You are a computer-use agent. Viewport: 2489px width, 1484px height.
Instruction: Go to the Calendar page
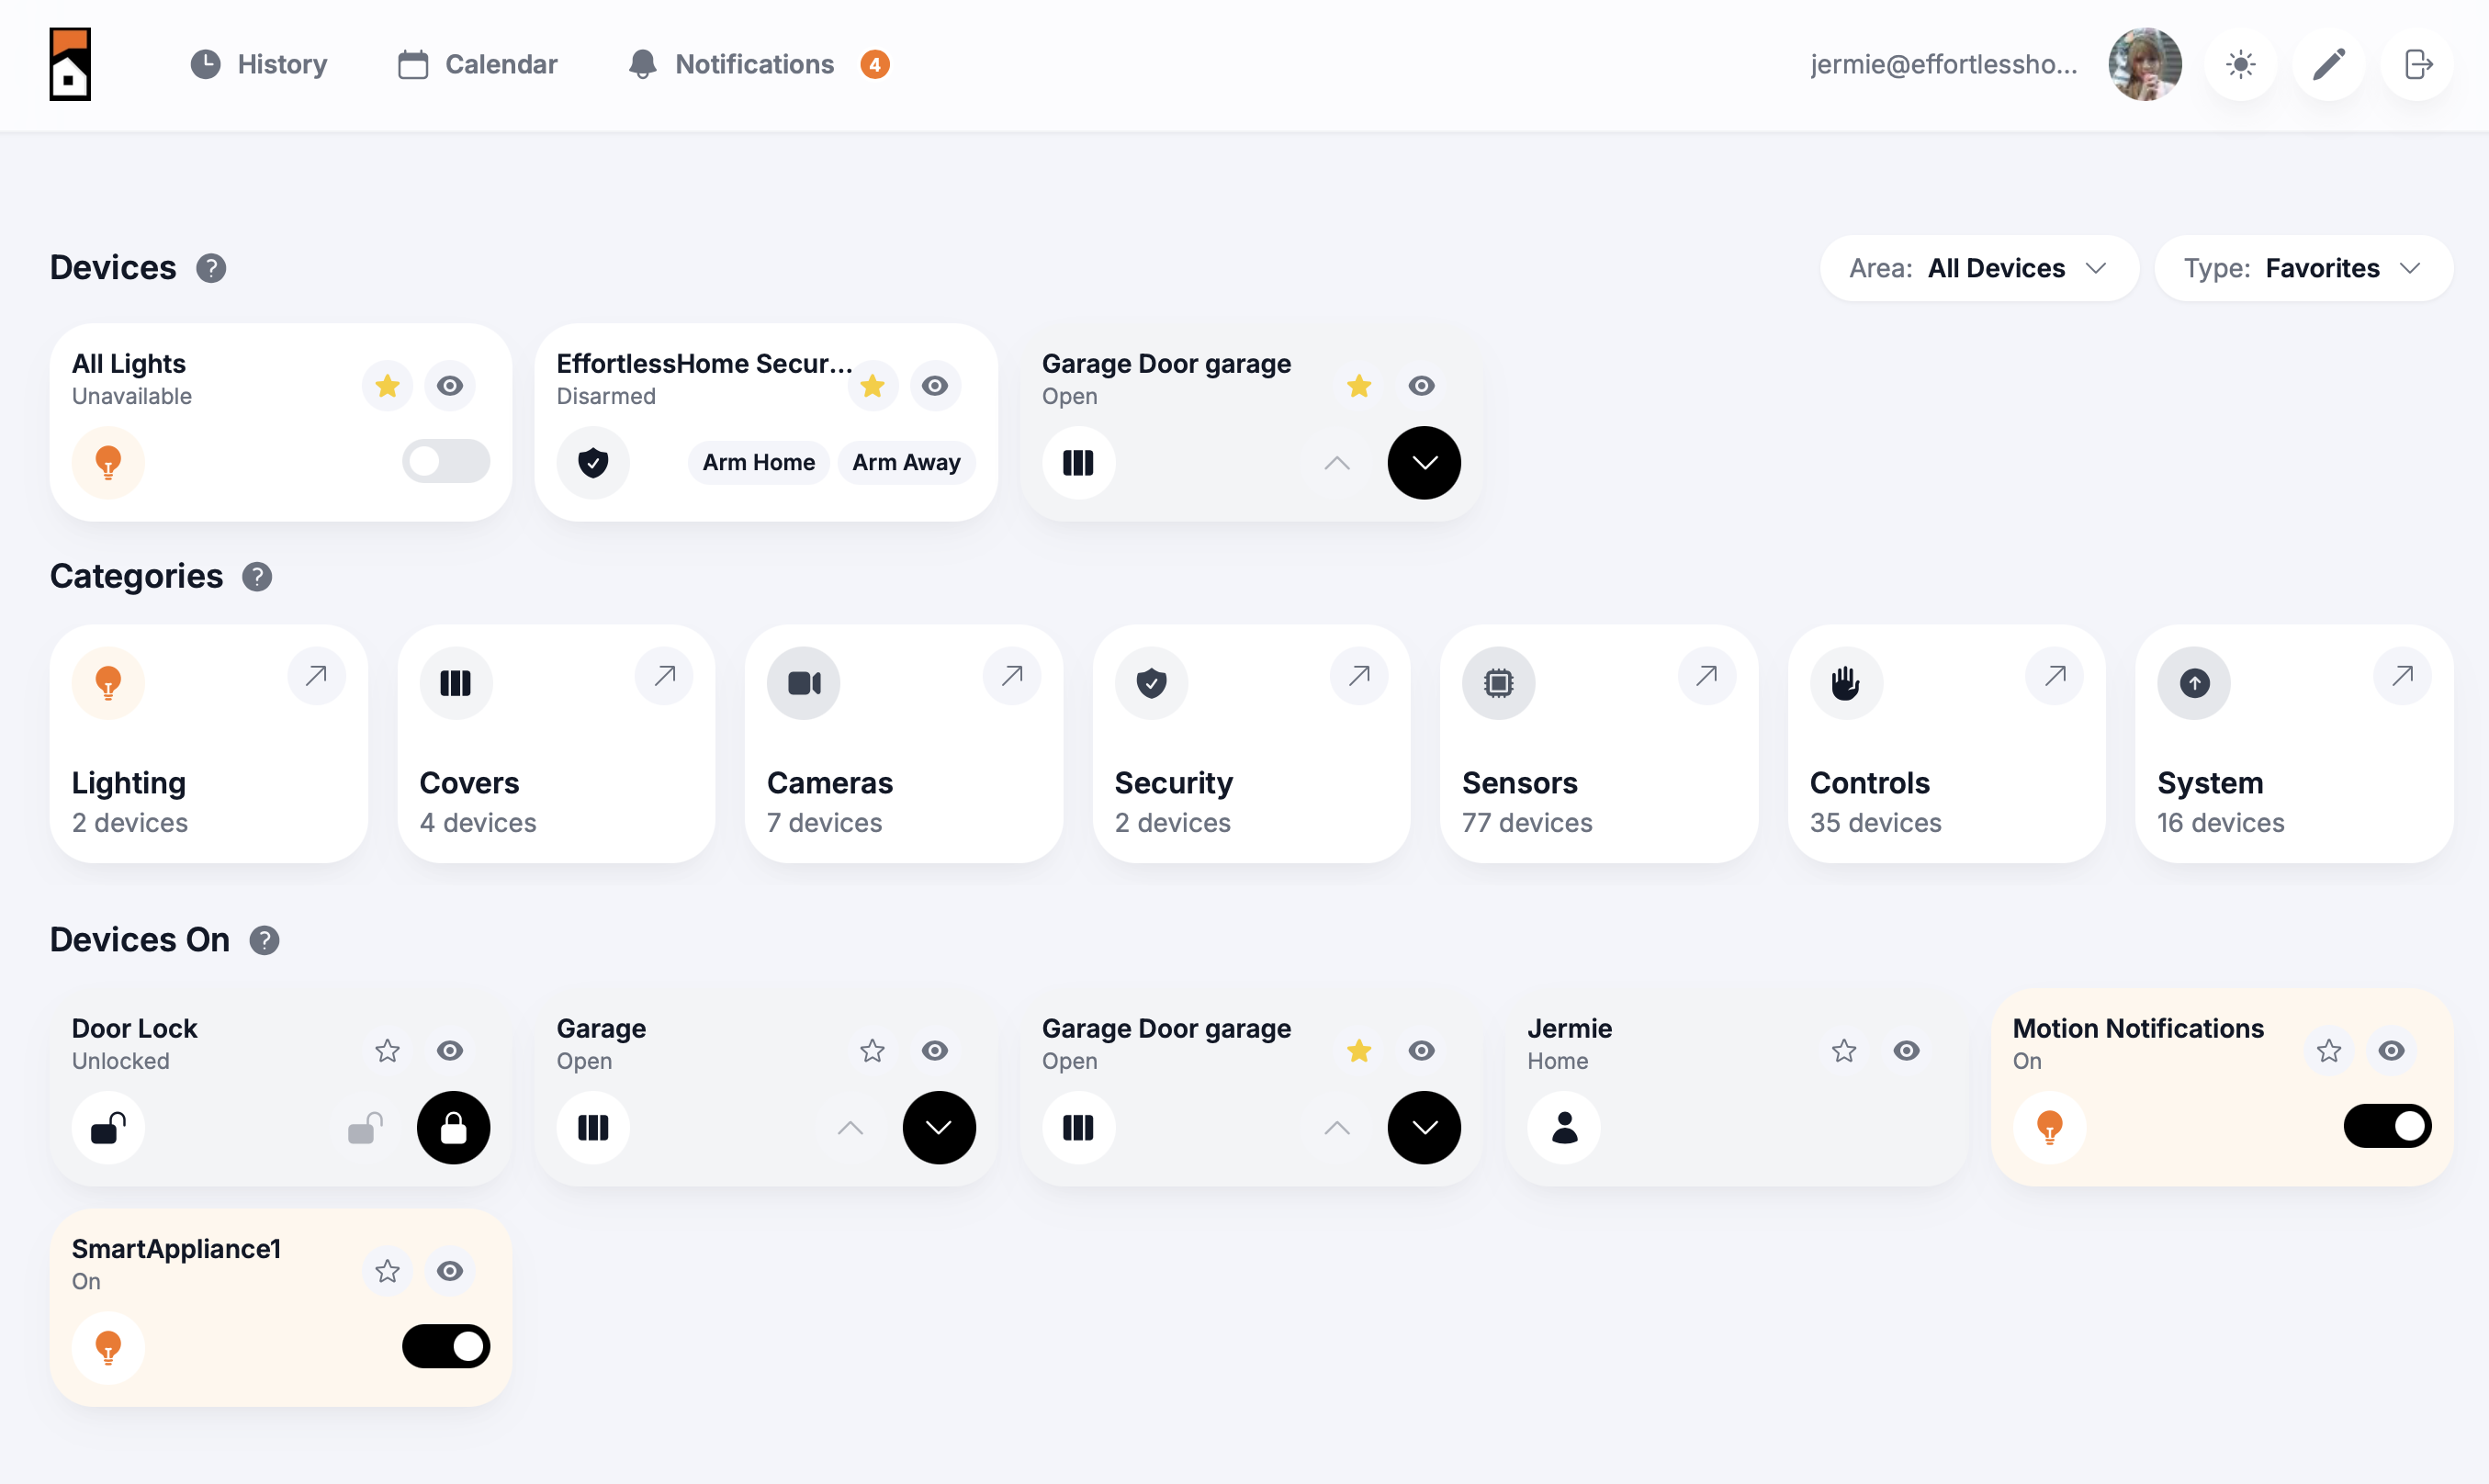tap(477, 64)
